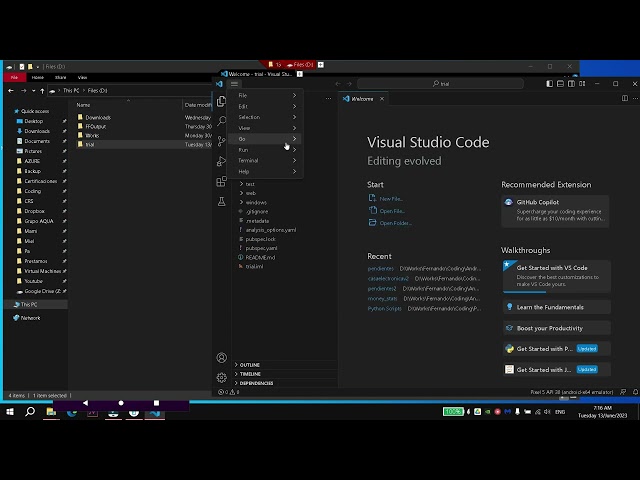Open Windows Start menu
This screenshot has height=480, width=640.
click(10, 412)
